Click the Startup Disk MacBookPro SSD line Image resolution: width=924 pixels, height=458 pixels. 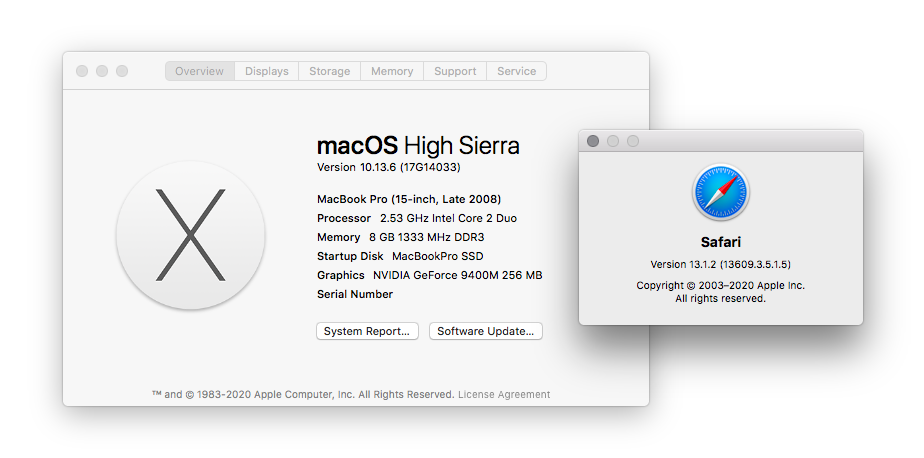pyautogui.click(x=400, y=256)
